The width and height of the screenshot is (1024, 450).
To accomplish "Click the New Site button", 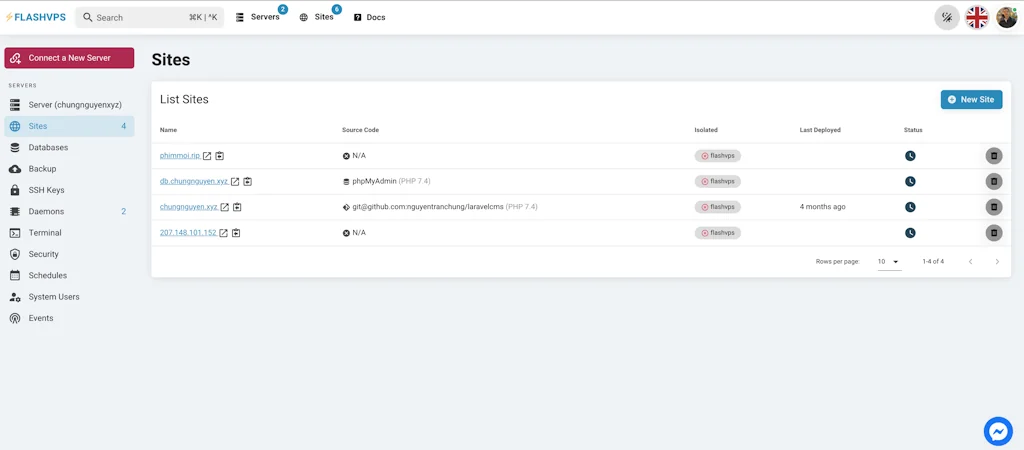I will [971, 99].
